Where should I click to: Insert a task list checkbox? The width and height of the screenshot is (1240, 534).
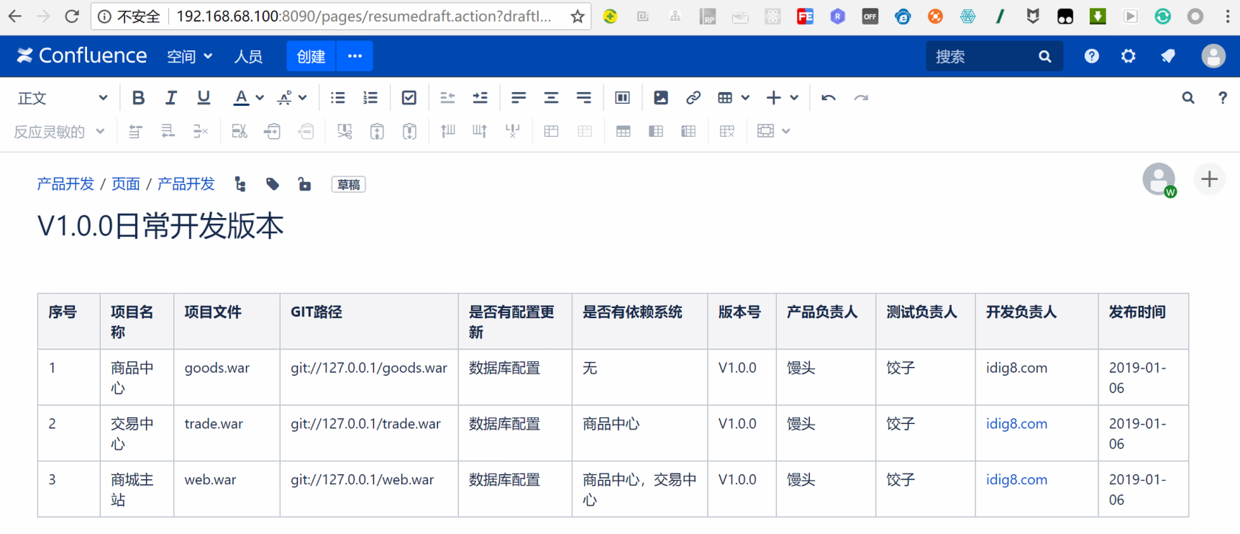(x=409, y=98)
